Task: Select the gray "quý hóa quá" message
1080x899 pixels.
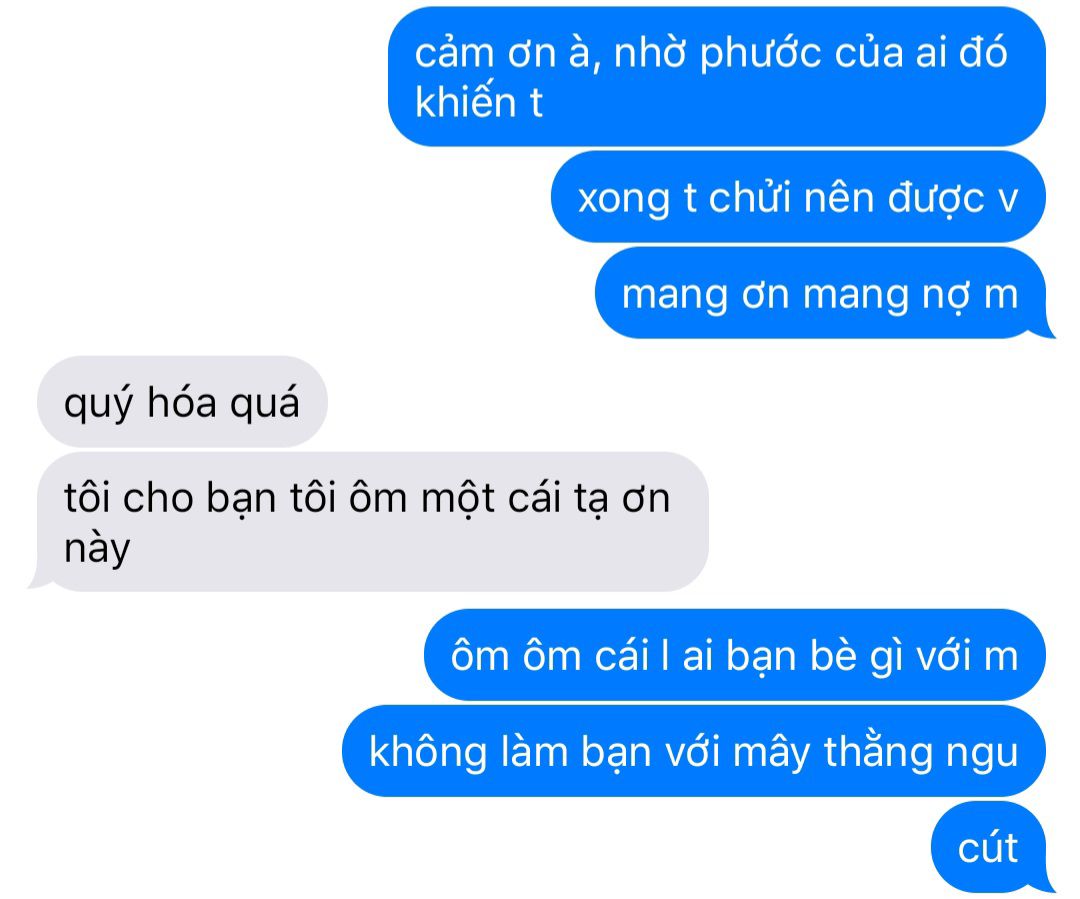Action: click(x=182, y=402)
